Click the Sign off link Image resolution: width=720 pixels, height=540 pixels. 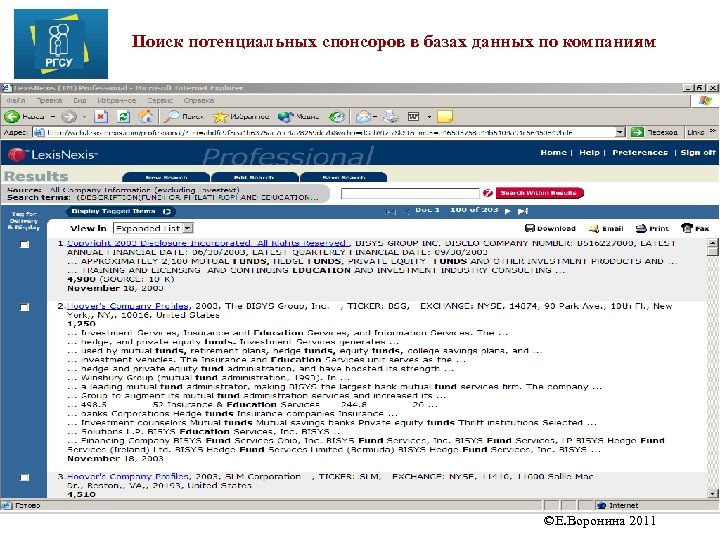698,152
